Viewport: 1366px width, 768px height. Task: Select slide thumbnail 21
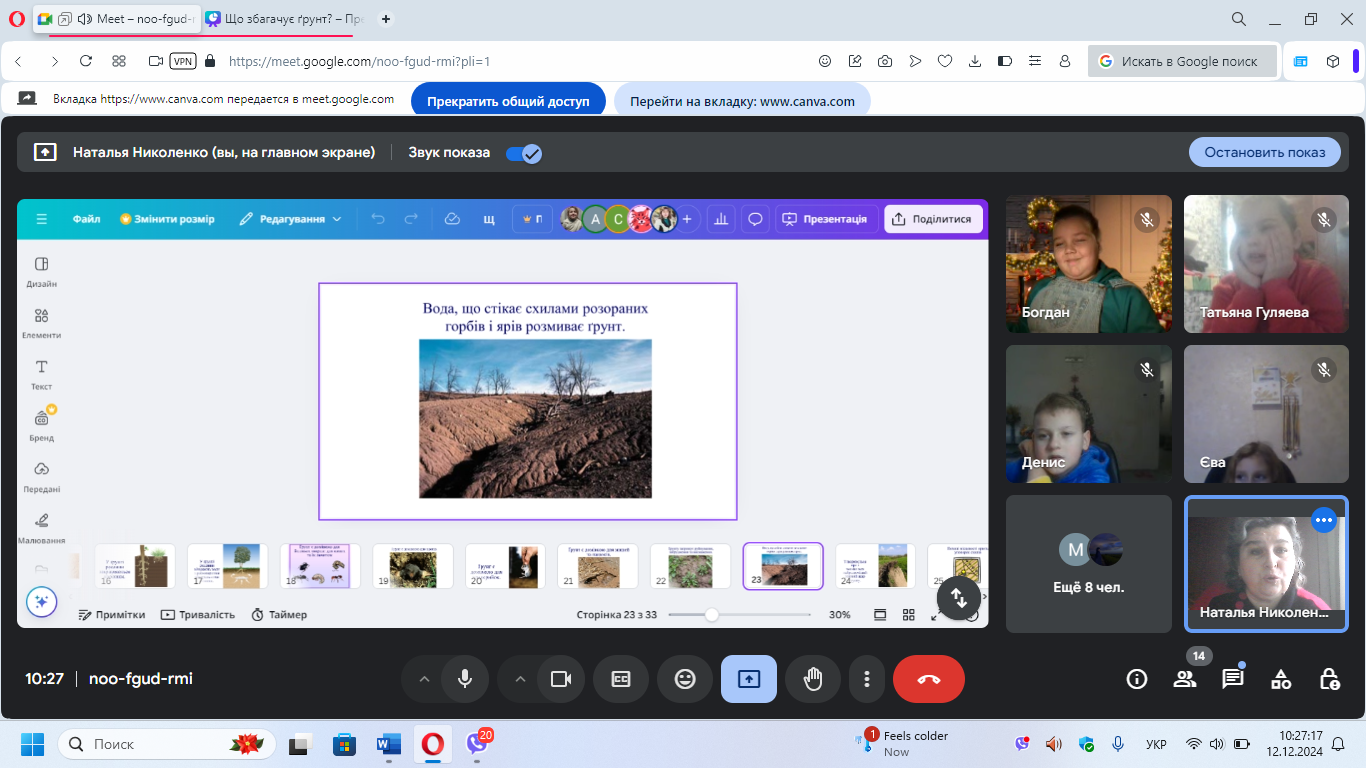598,566
